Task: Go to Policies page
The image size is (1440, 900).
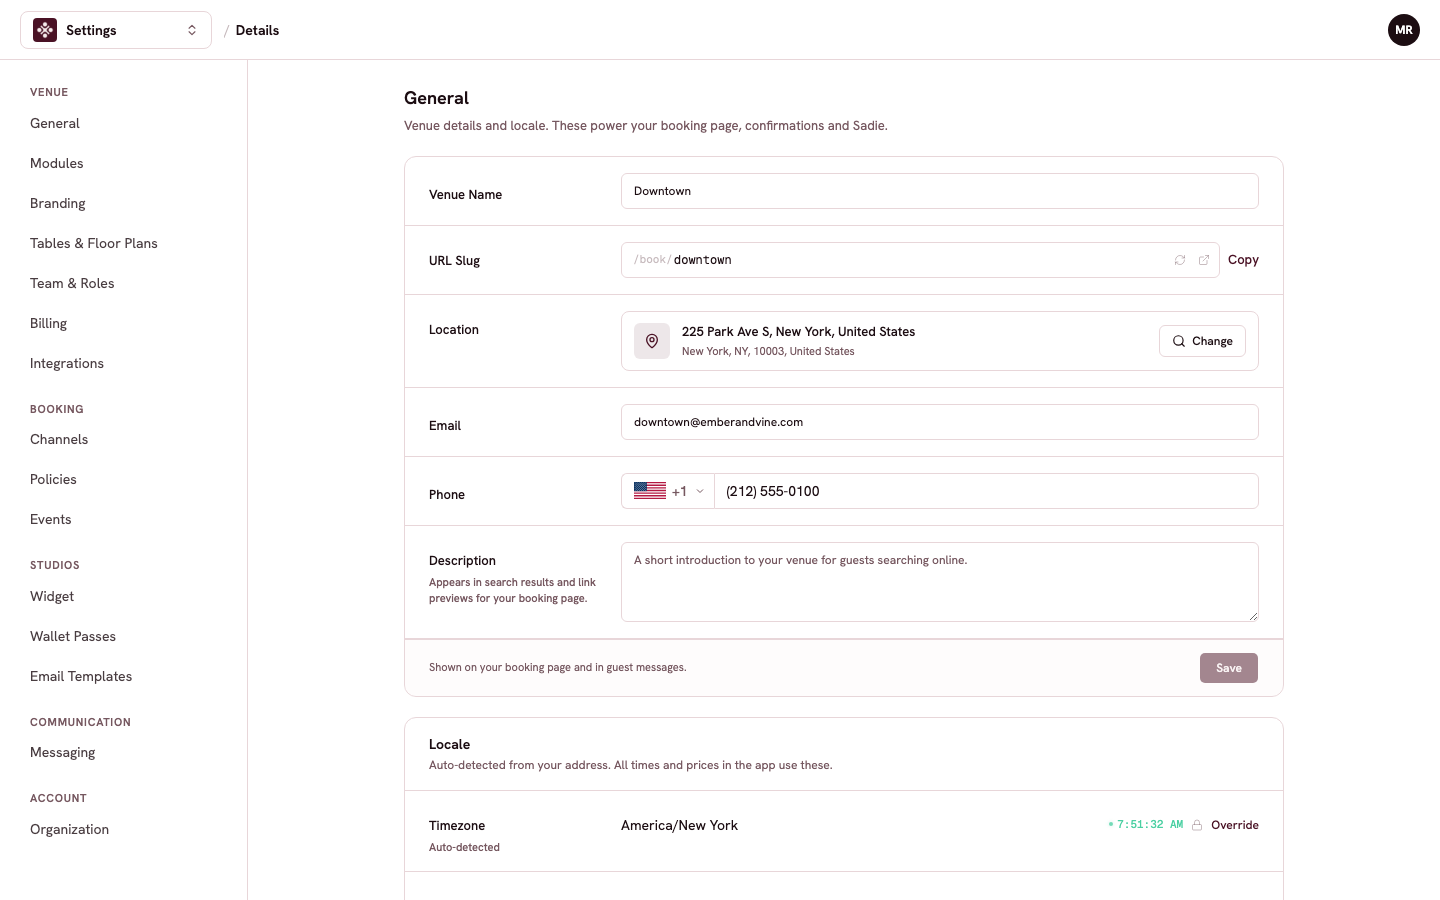Action: coord(53,479)
